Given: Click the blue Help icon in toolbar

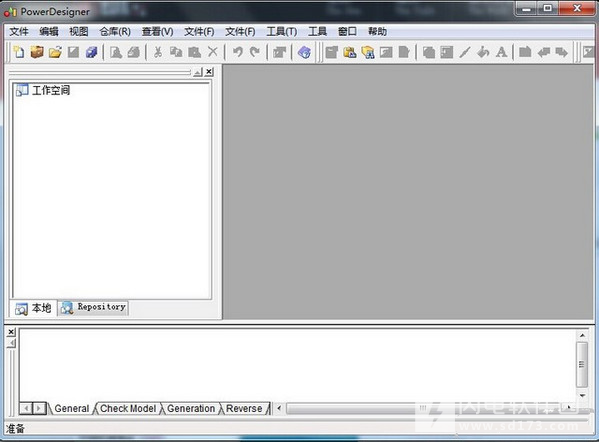Looking at the screenshot, I should (x=304, y=52).
